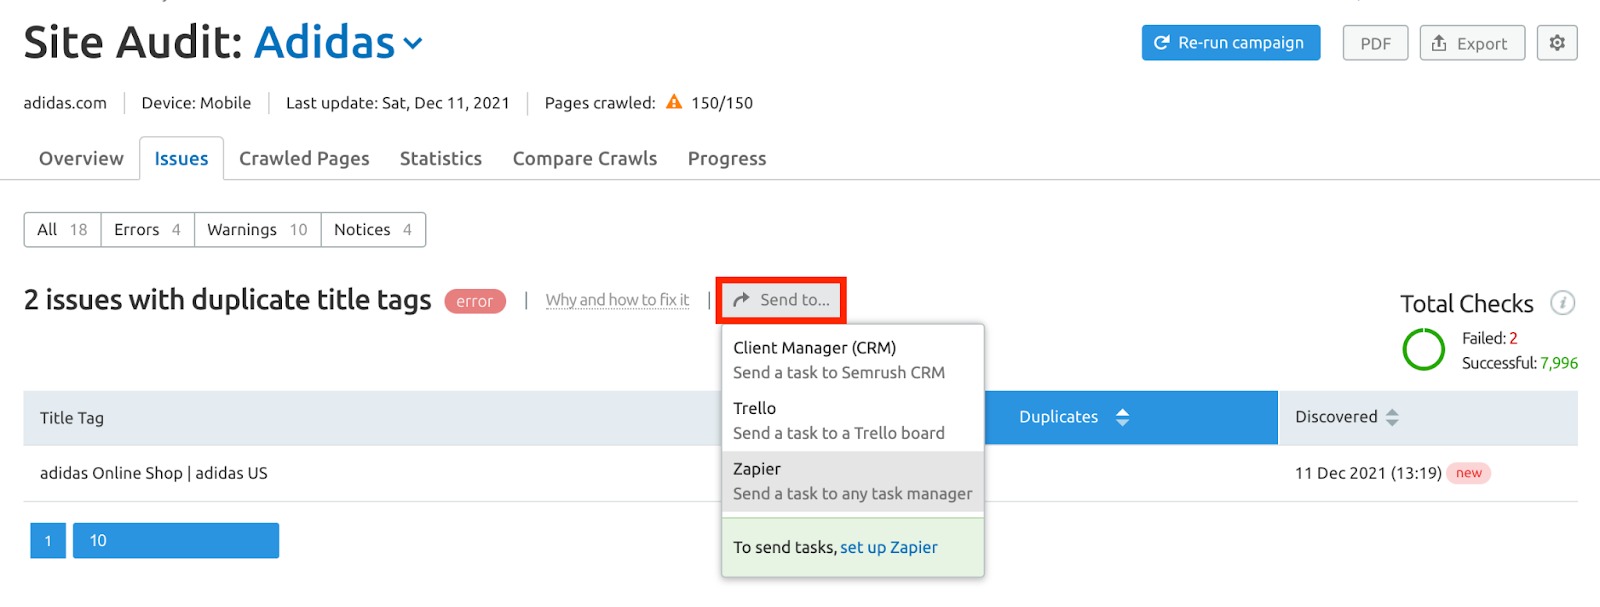Filter issues by Notices 4
Screen dimensions: 1600x607
point(373,229)
